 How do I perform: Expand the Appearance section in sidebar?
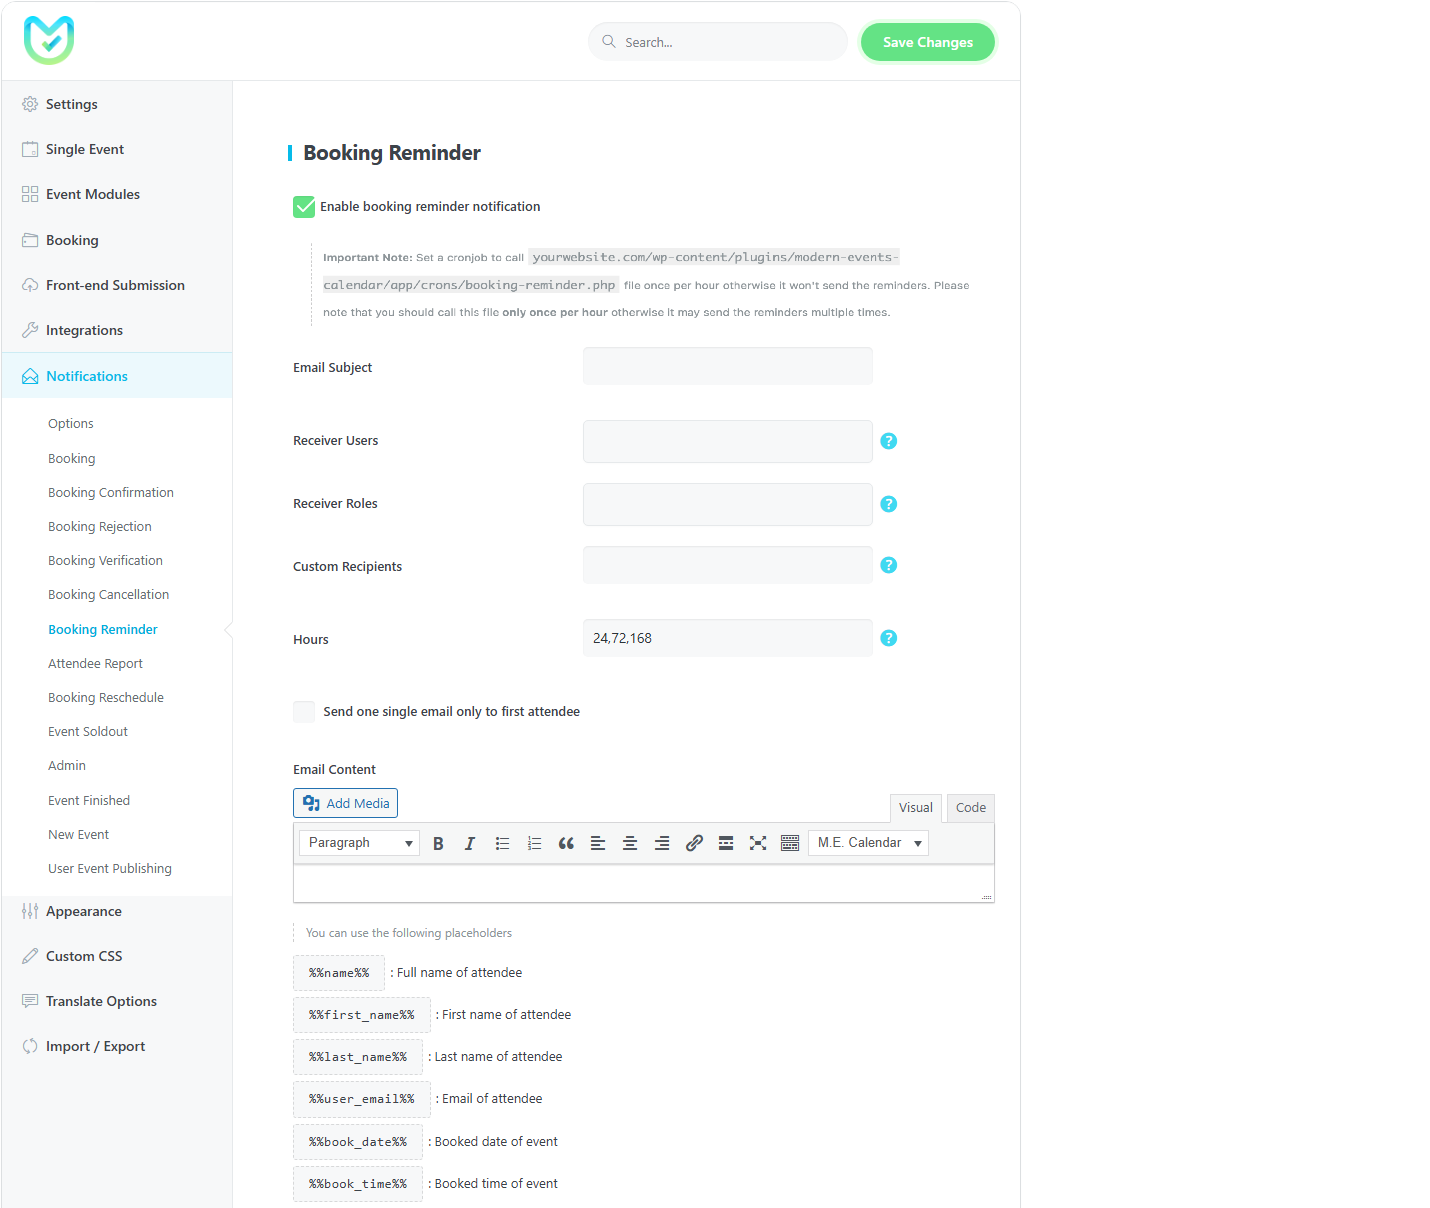[84, 911]
